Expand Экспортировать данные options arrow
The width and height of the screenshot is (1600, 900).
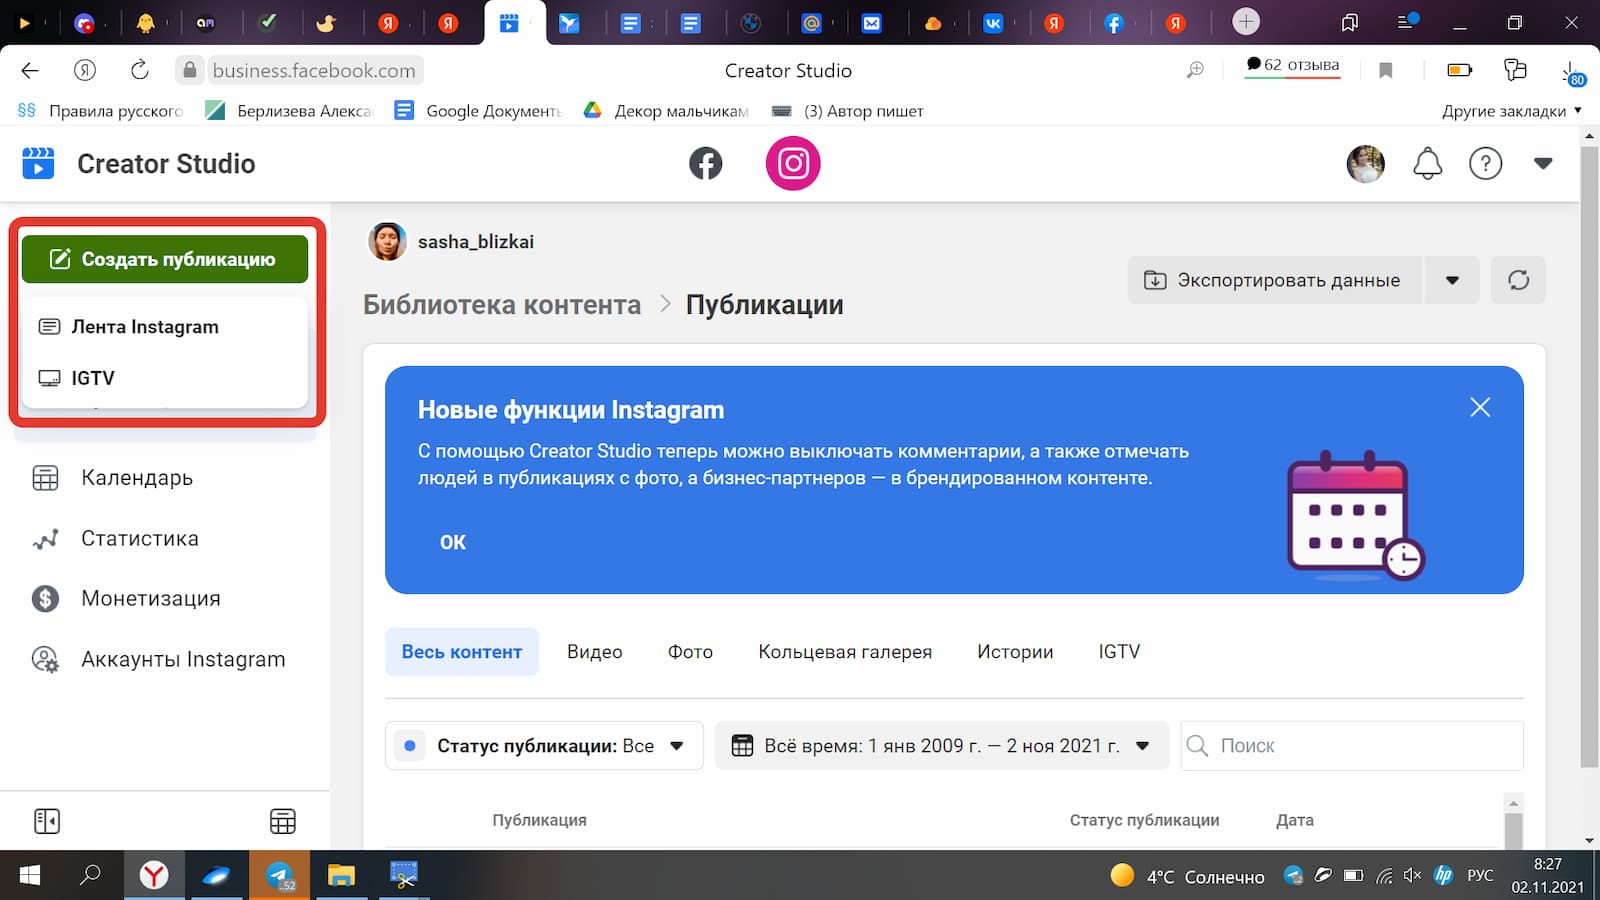click(x=1452, y=280)
